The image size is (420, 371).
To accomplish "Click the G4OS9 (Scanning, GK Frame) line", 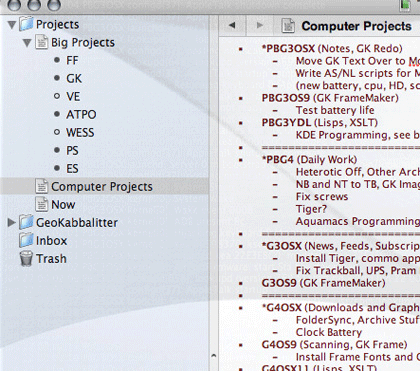I will coord(334,344).
